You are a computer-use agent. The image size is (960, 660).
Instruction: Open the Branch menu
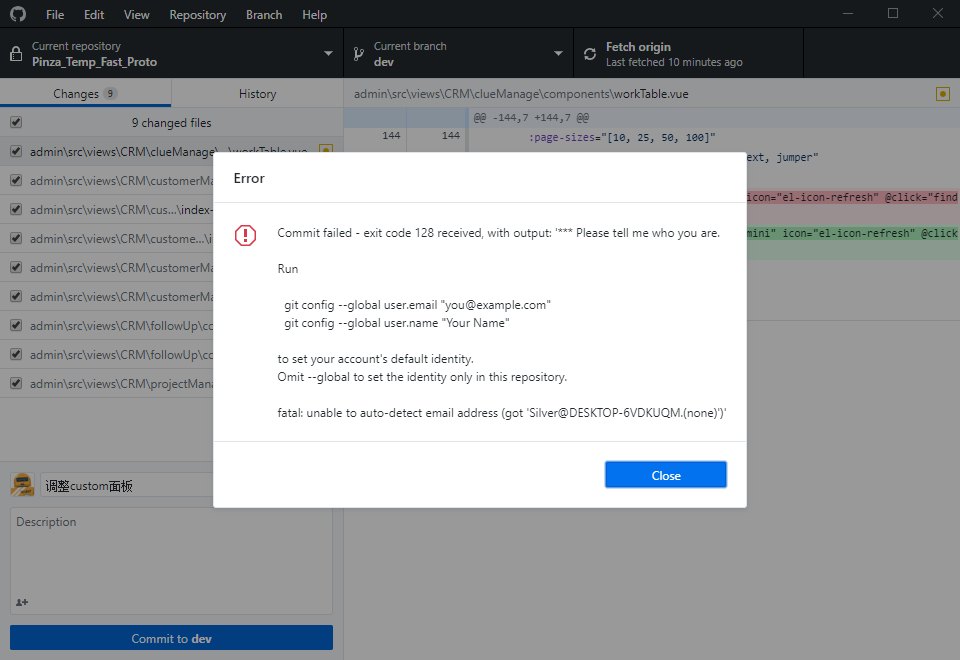[x=263, y=14]
